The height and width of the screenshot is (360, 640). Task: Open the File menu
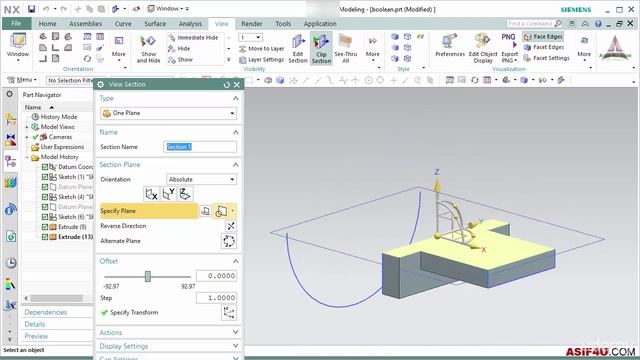(16, 23)
